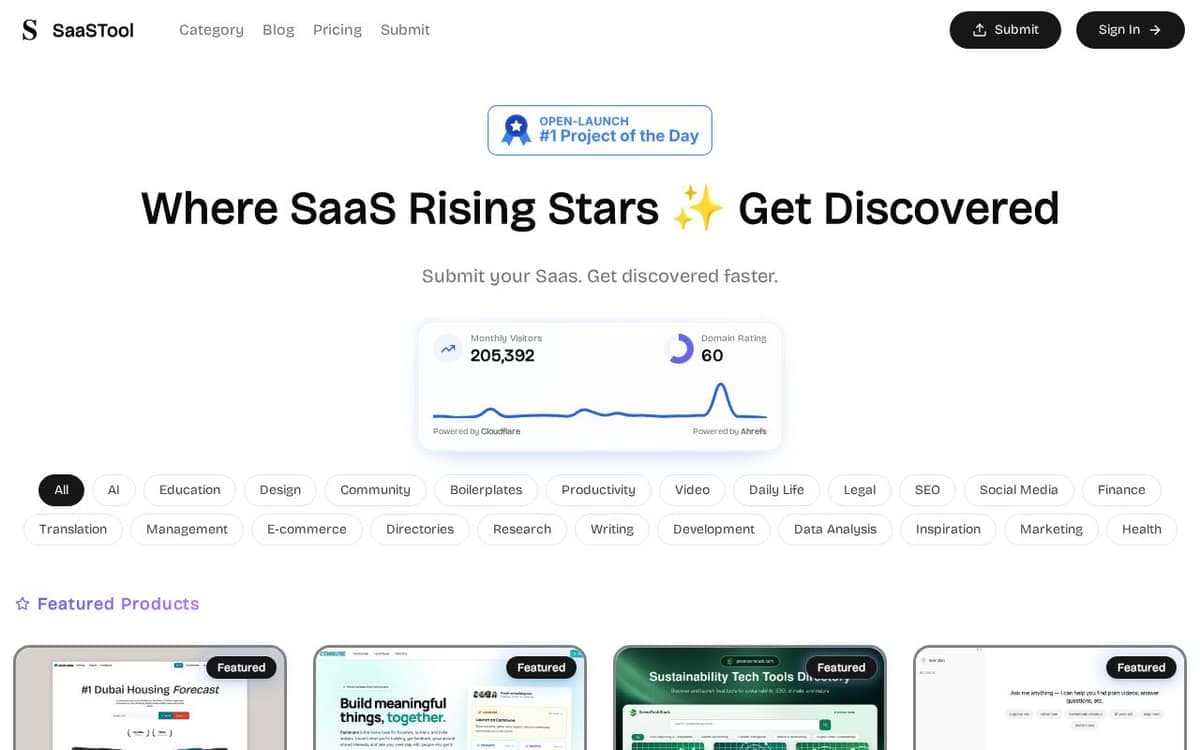Filter by Health category
This screenshot has width=1200, height=750.
pyautogui.click(x=1142, y=529)
